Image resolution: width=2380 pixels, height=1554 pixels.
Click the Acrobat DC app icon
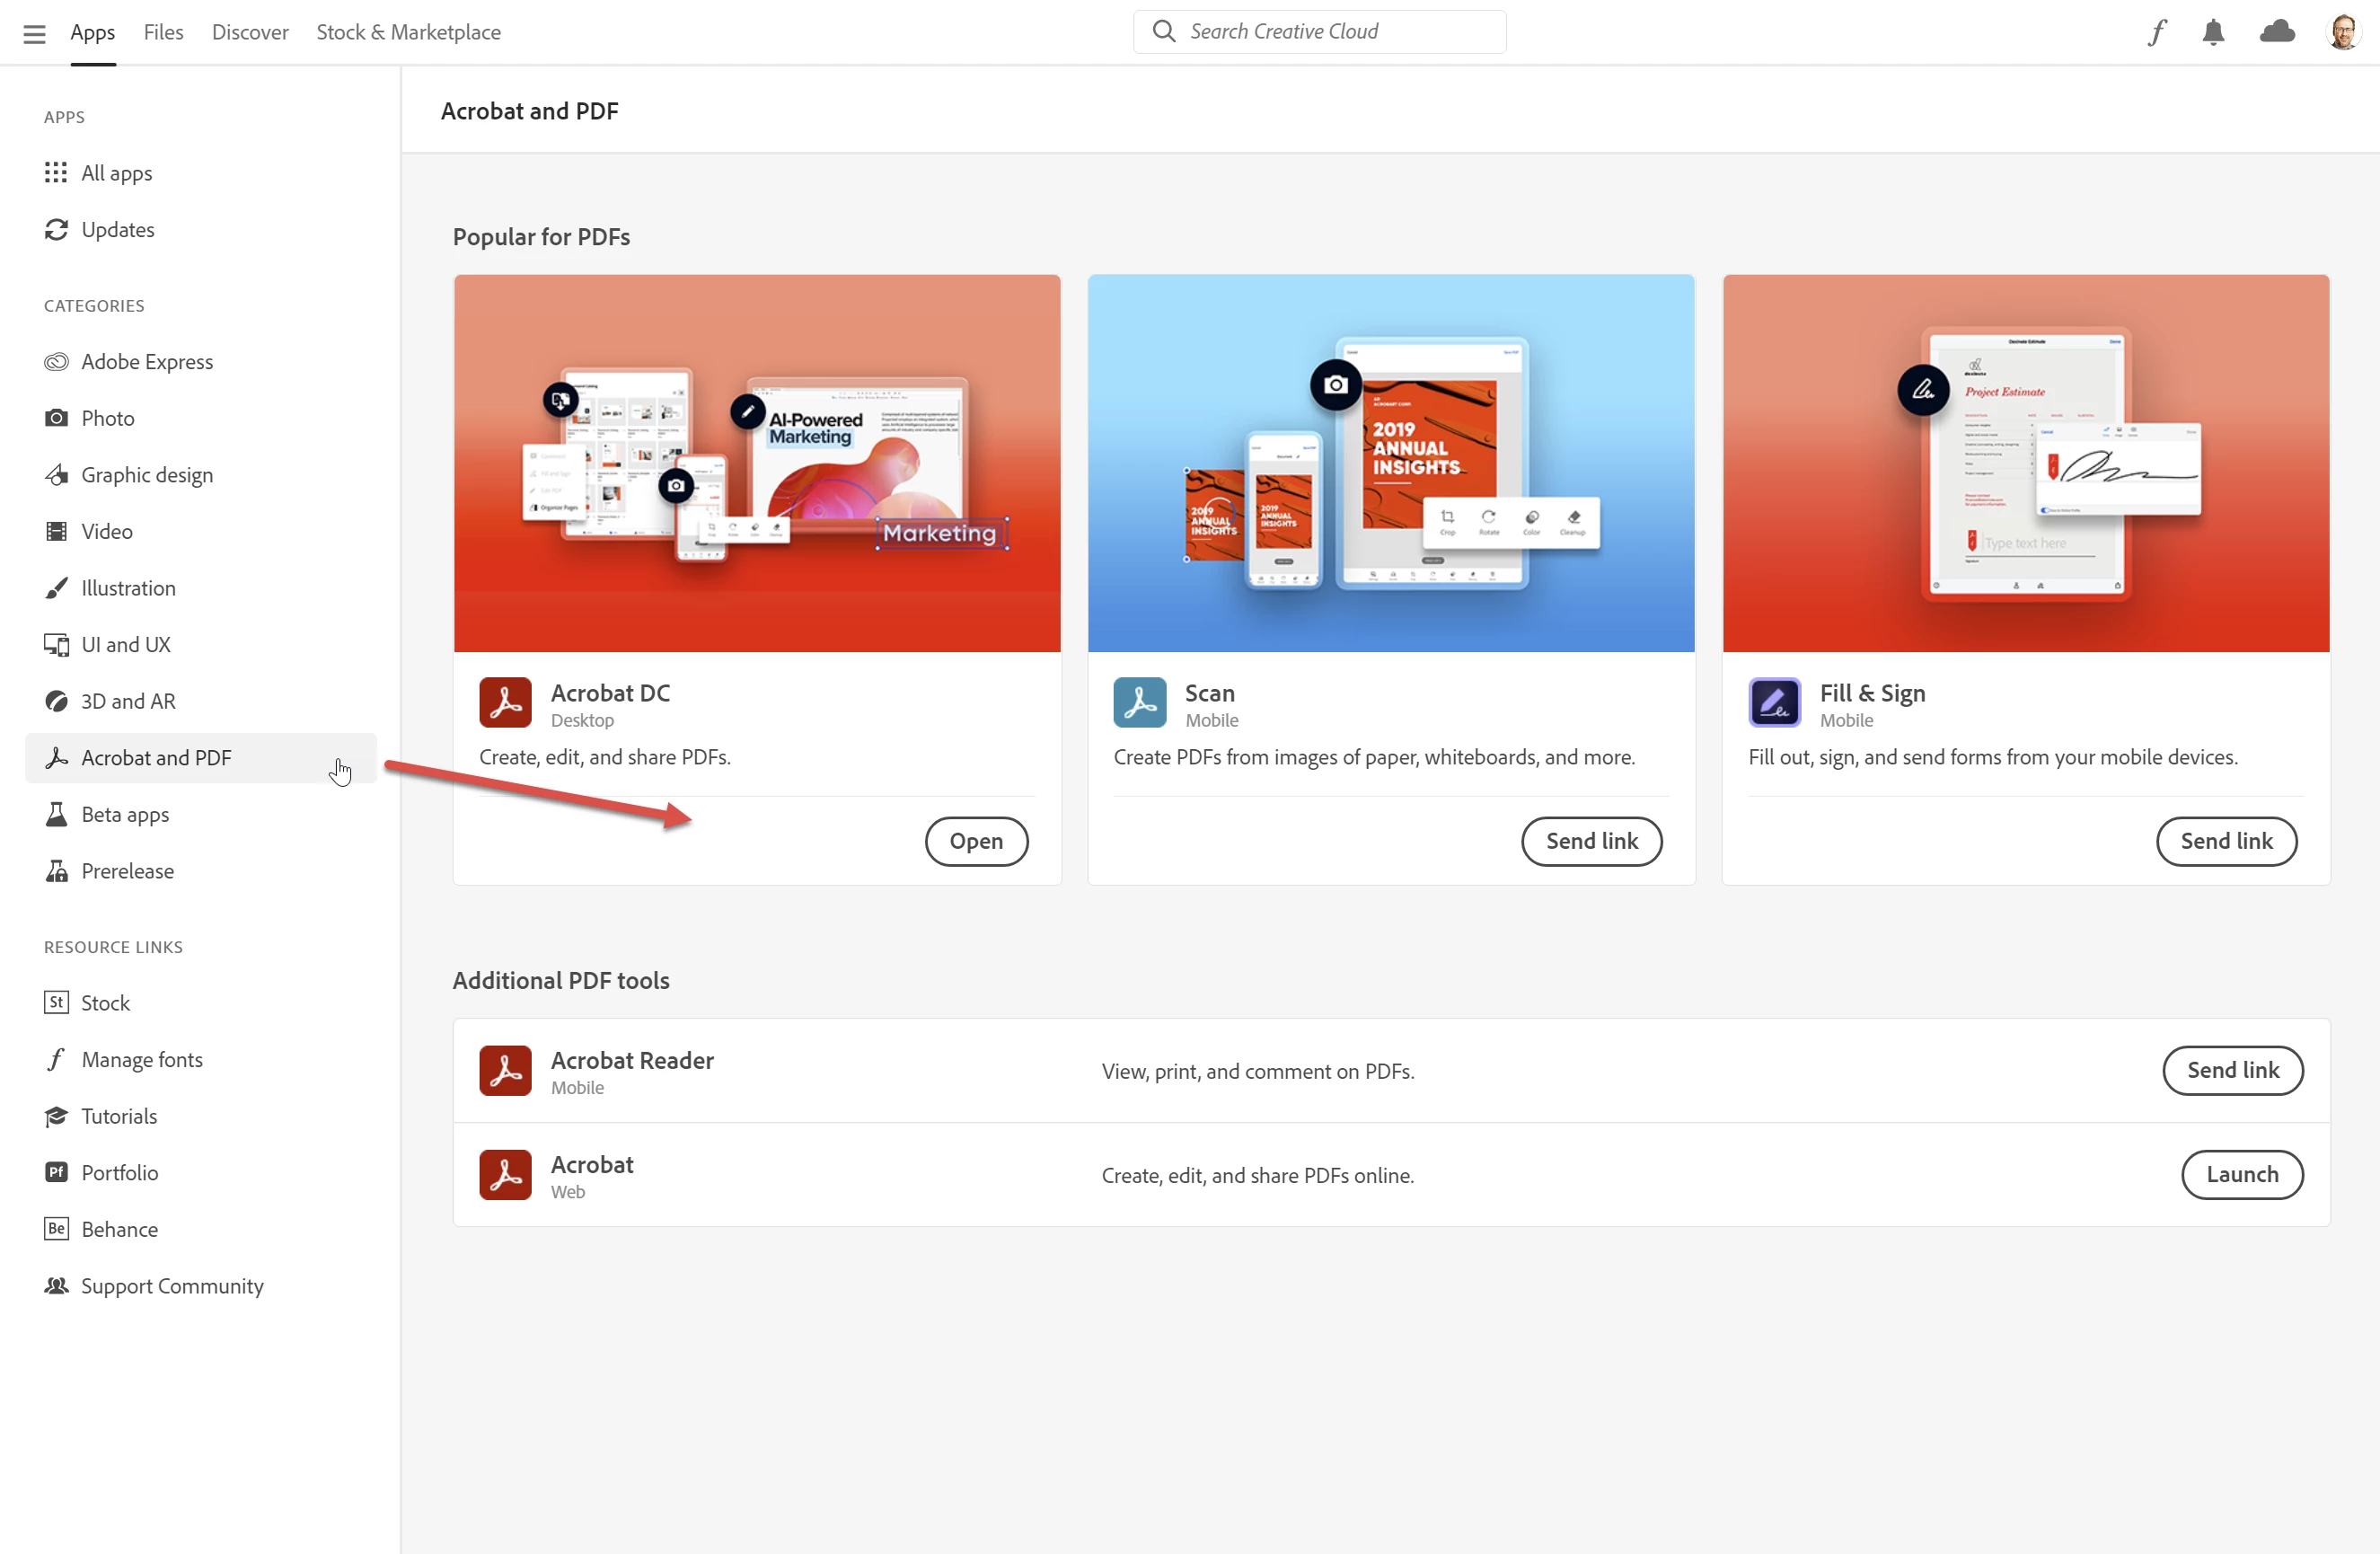505,703
